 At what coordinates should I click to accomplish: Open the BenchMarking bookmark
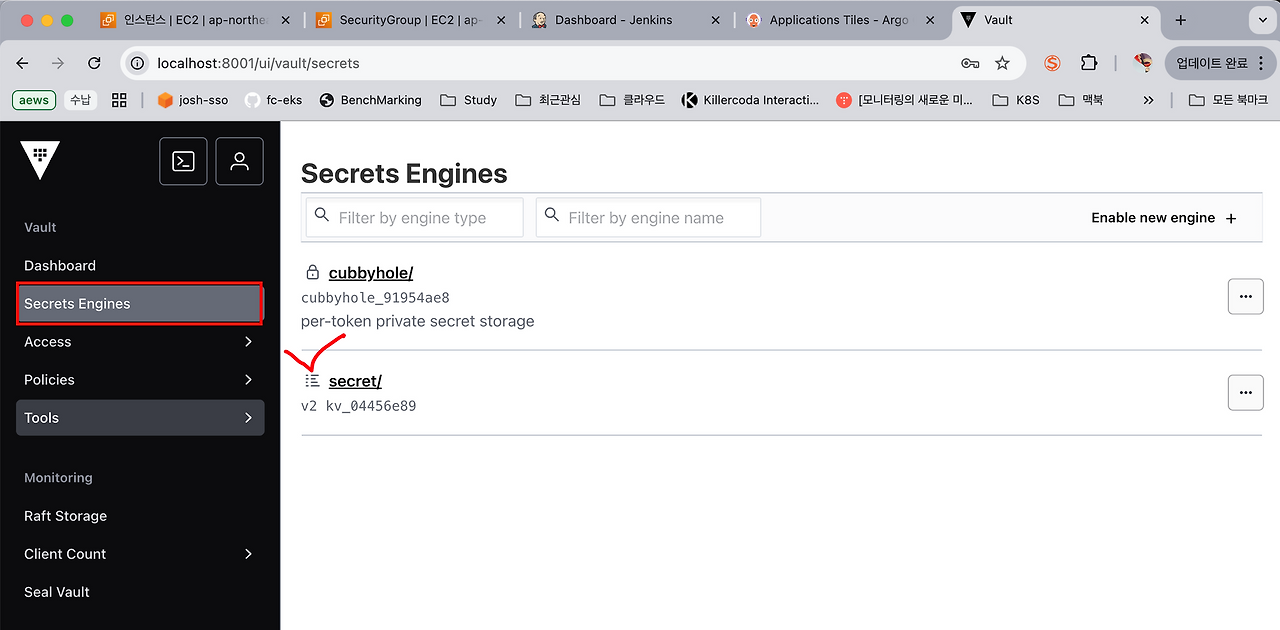click(369, 100)
